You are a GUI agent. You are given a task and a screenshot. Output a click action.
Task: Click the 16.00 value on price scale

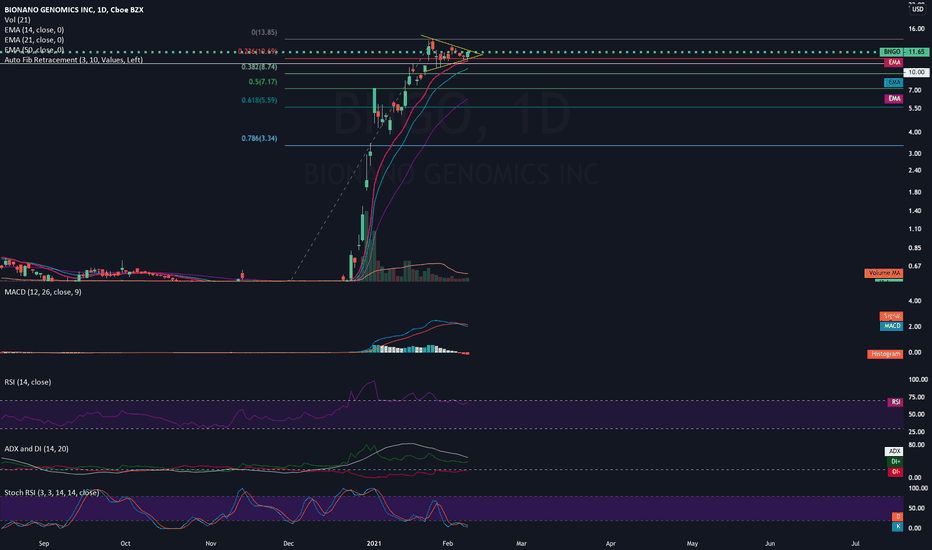point(917,29)
